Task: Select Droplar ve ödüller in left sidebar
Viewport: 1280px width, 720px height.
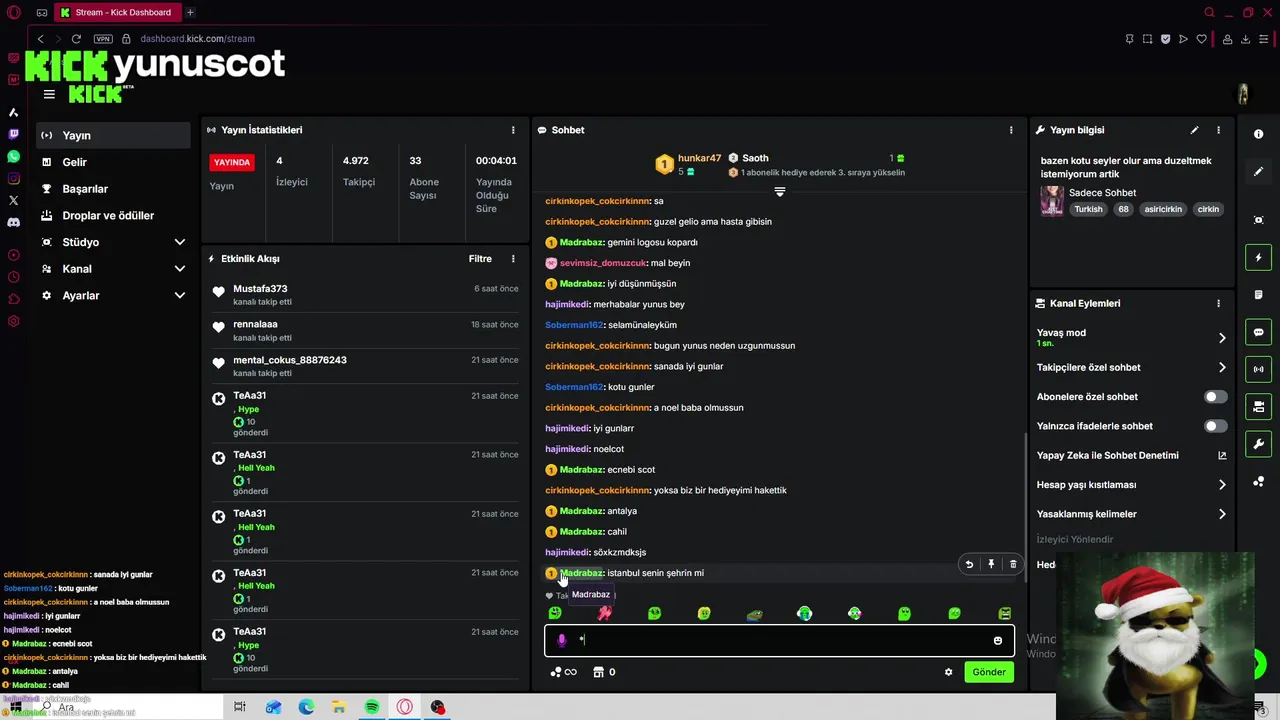Action: [x=113, y=215]
